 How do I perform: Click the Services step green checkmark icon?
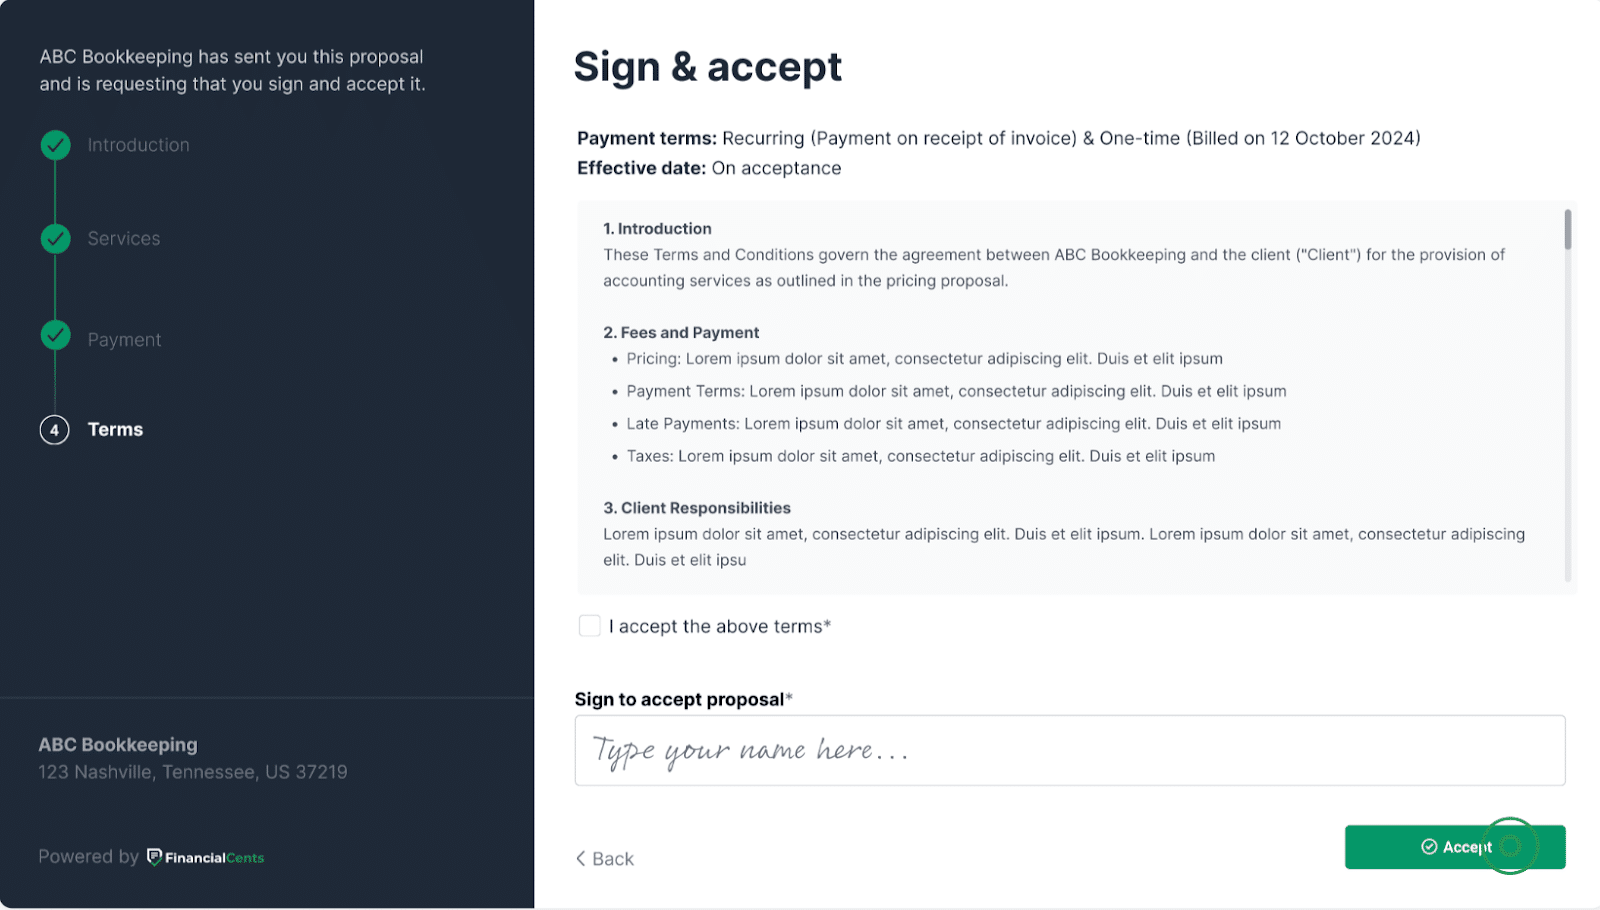pyautogui.click(x=56, y=239)
